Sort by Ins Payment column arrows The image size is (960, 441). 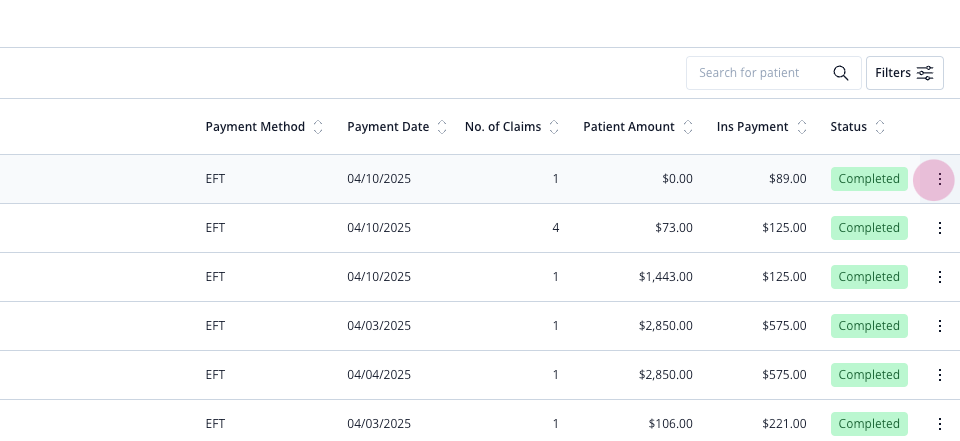[x=801, y=127]
